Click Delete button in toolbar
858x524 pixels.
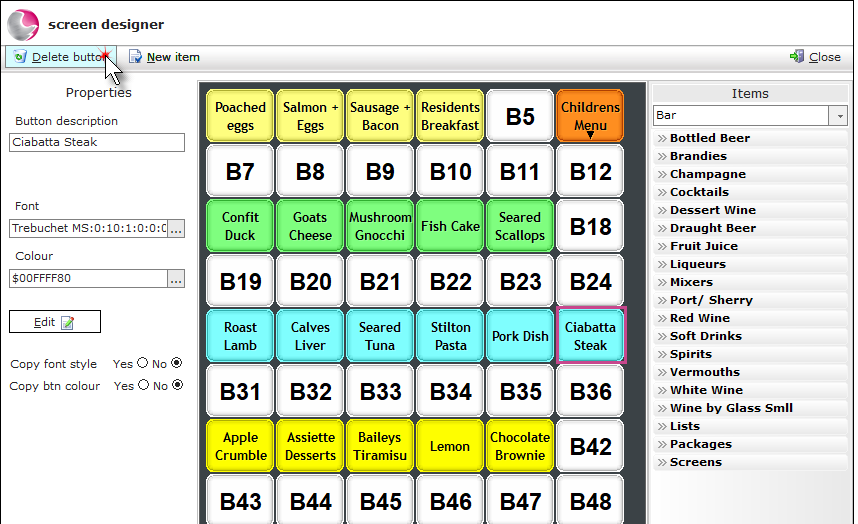(x=61, y=57)
